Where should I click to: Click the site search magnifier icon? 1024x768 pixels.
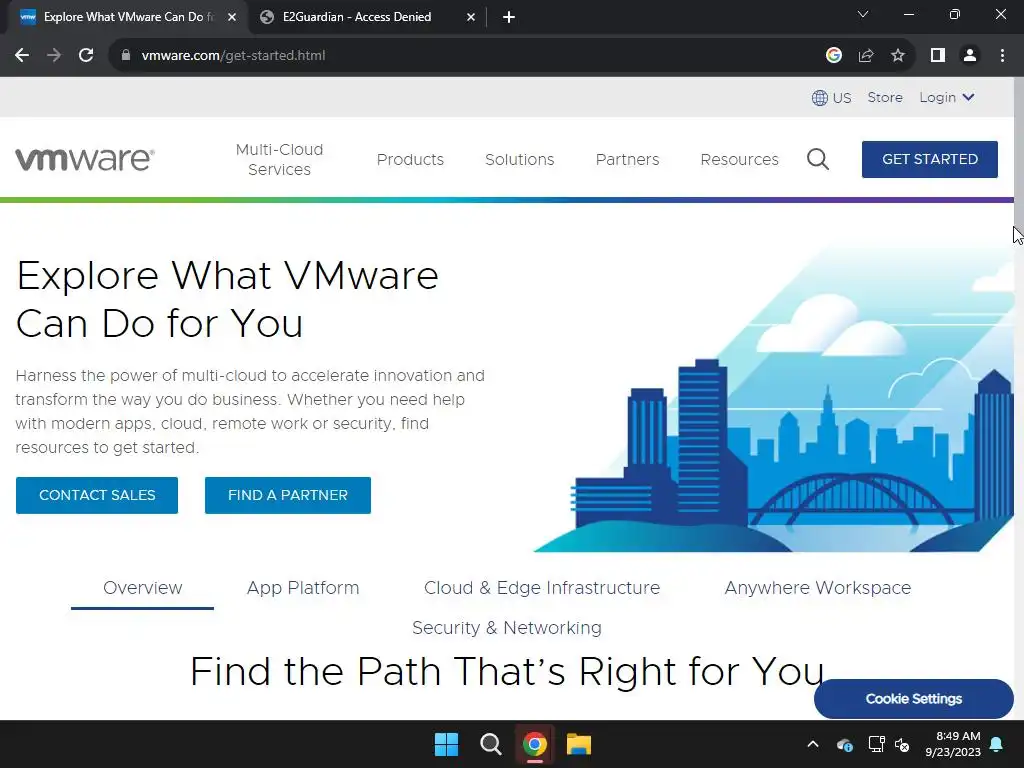point(818,159)
